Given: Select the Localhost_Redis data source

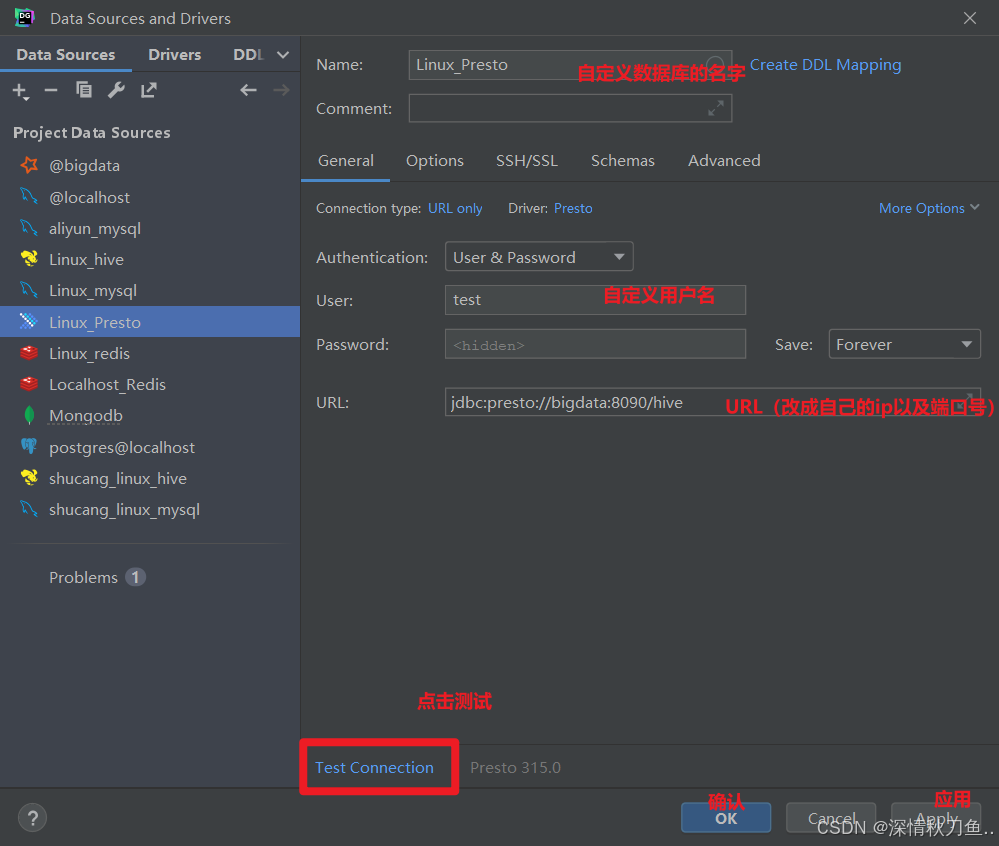Looking at the screenshot, I should 150,384.
